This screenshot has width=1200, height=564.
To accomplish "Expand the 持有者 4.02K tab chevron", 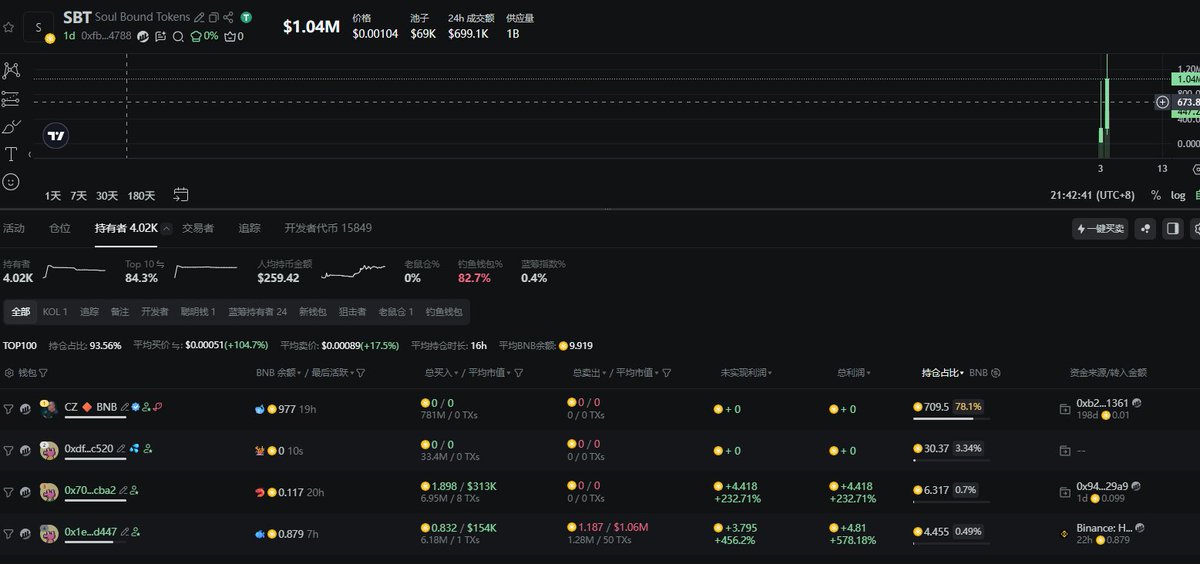I will (x=166, y=229).
